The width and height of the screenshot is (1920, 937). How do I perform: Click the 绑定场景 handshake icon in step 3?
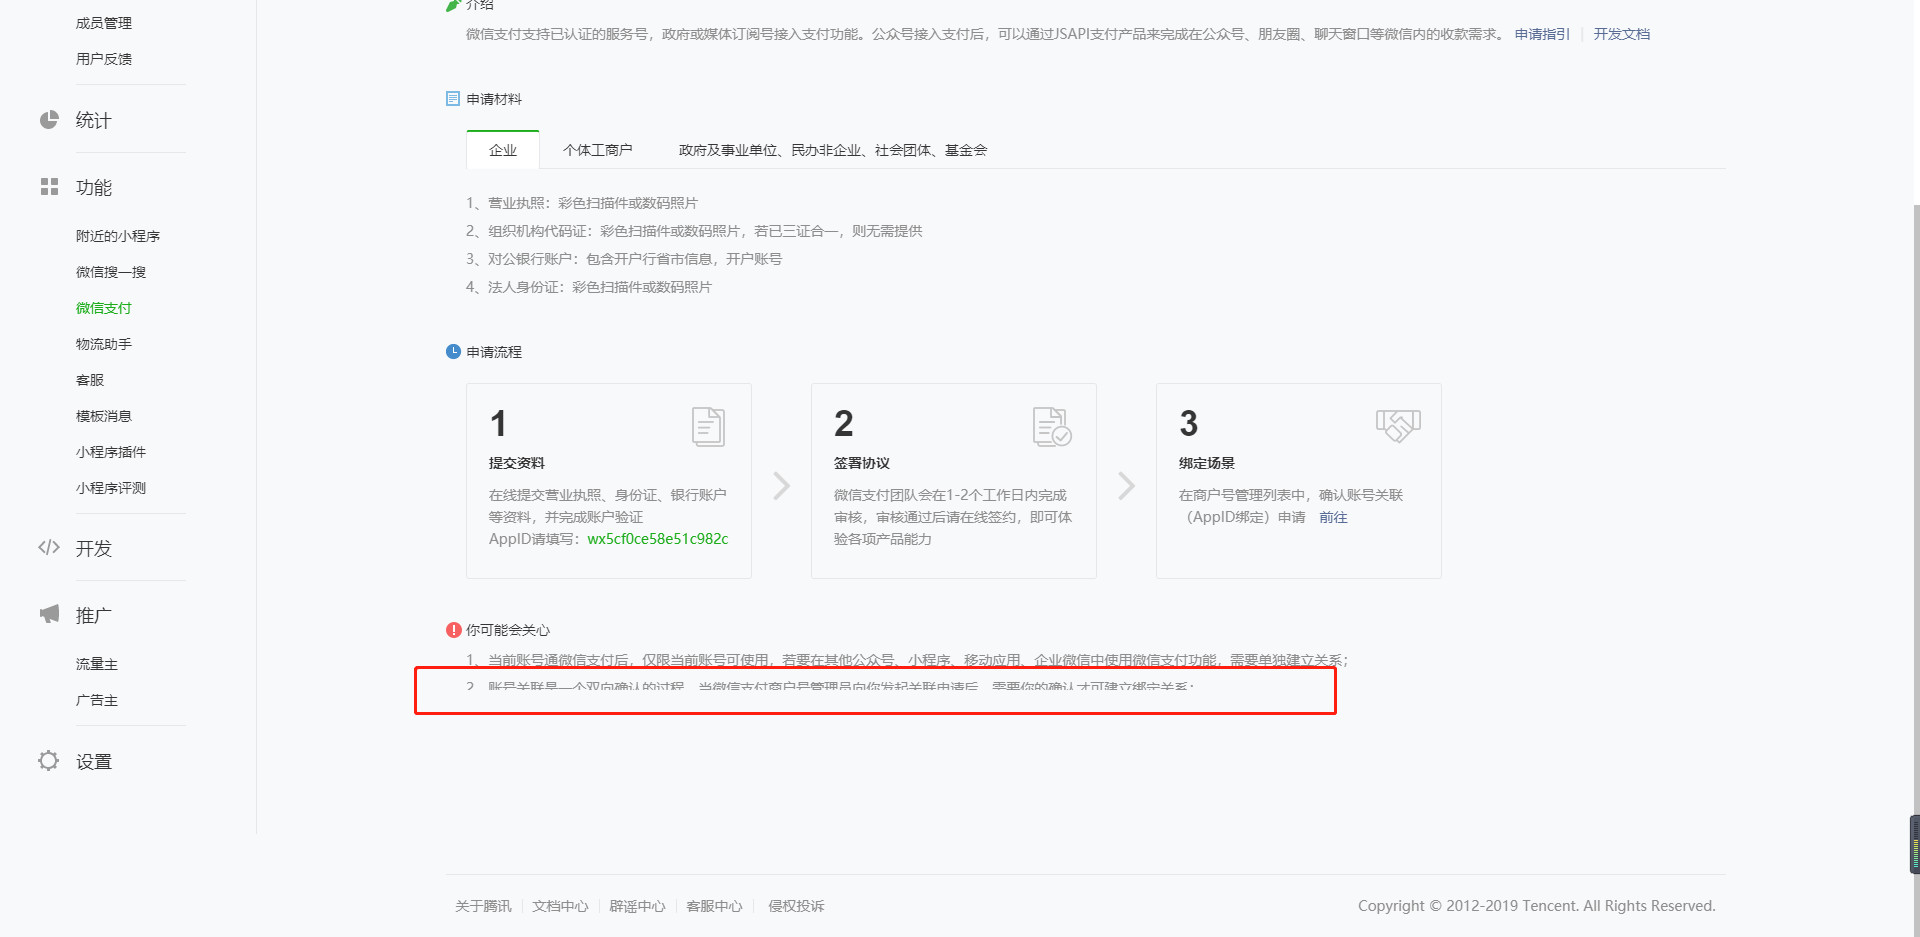[1398, 426]
